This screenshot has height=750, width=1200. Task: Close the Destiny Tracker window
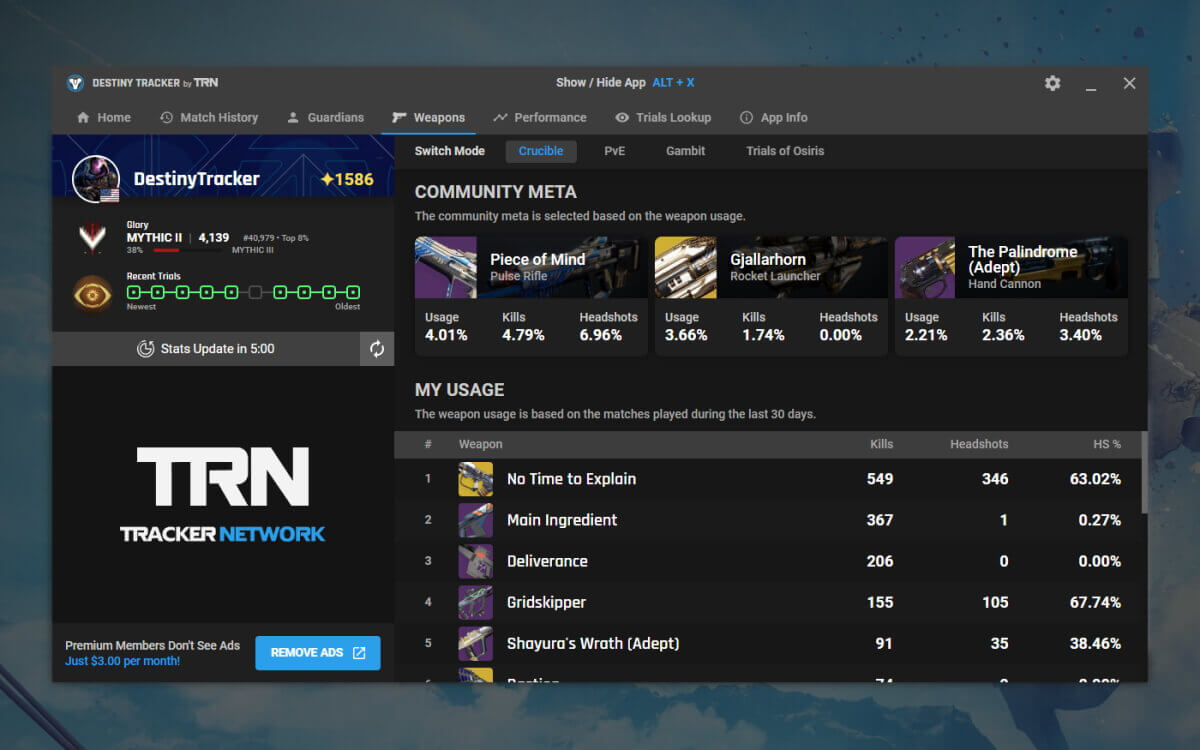[1129, 83]
